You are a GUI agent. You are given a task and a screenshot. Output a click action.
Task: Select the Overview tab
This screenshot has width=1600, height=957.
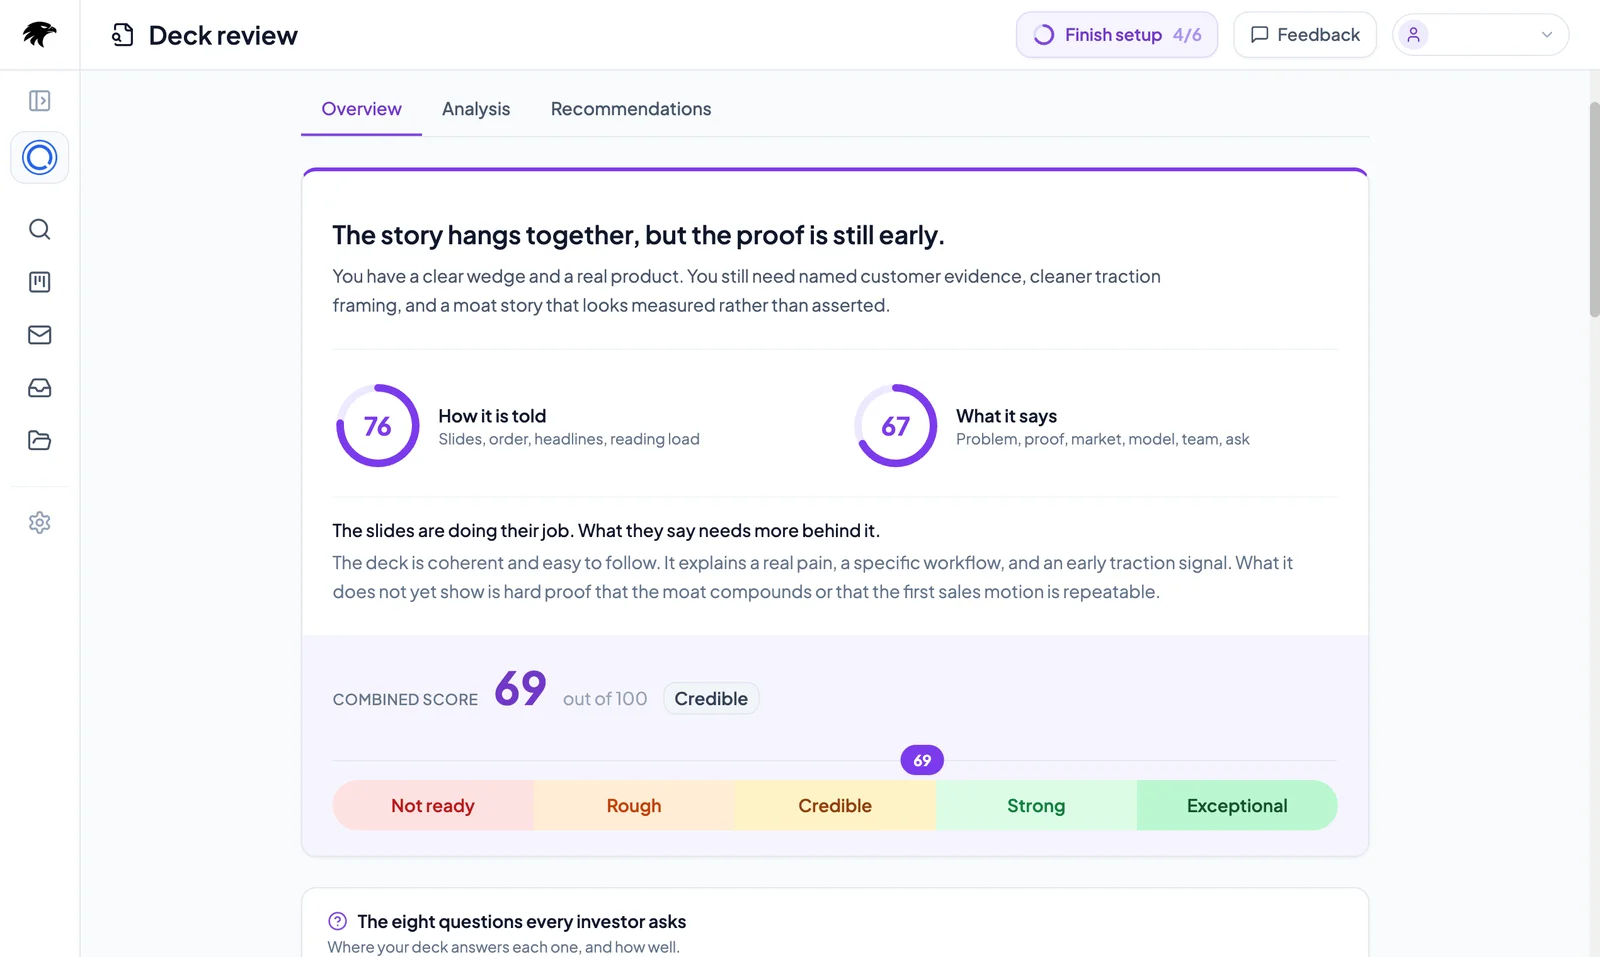pyautogui.click(x=361, y=109)
